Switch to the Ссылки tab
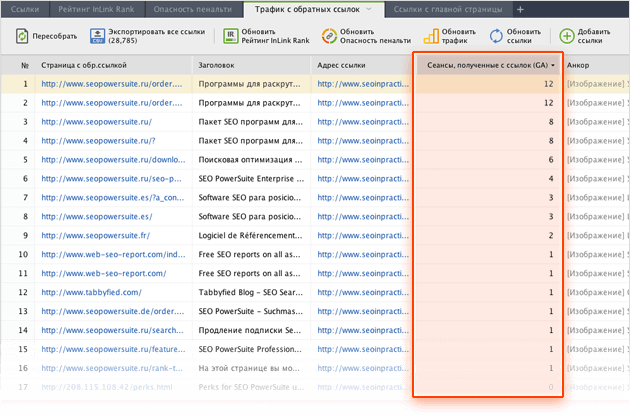Screen dimensions: 630x416 pyautogui.click(x=25, y=9)
